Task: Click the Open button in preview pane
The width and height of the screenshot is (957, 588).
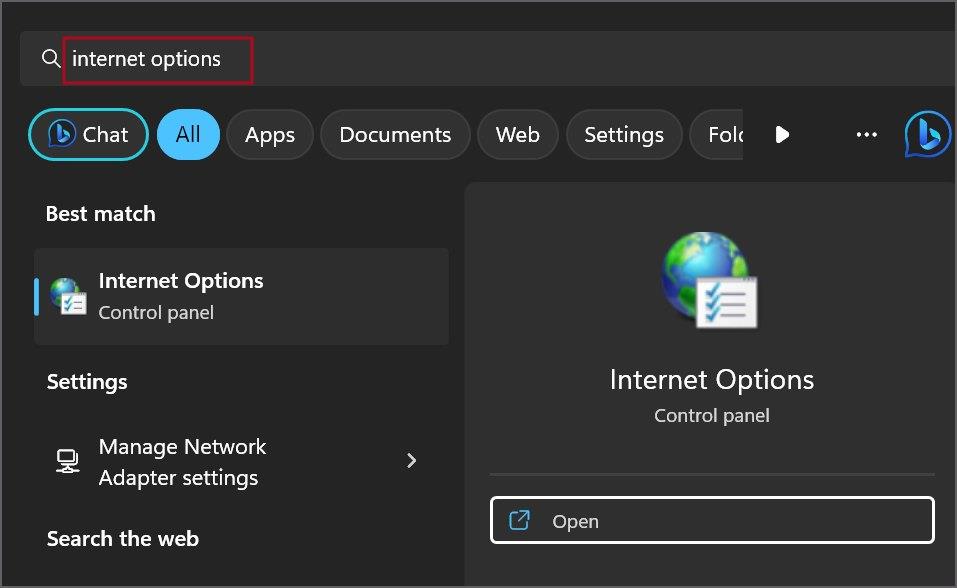Action: pos(712,520)
